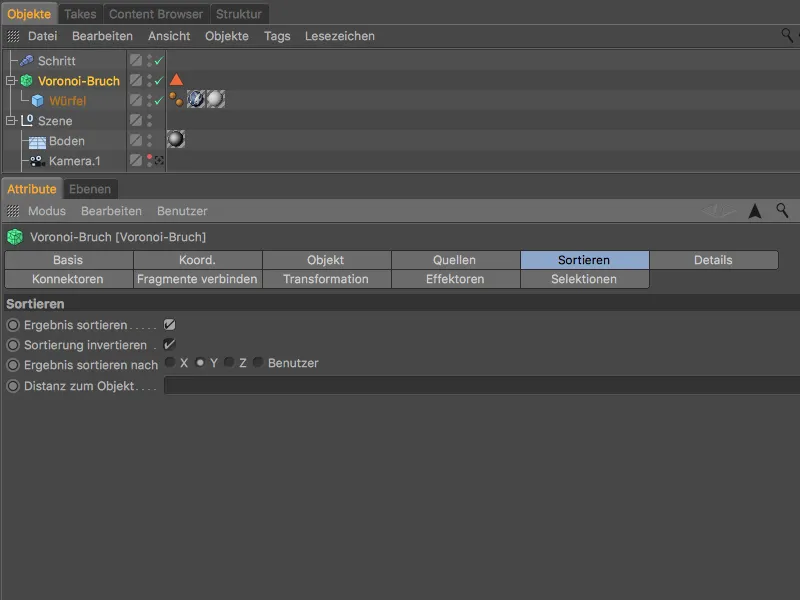Open the Basis parameter tab
The height and width of the screenshot is (600, 800).
[x=68, y=260]
